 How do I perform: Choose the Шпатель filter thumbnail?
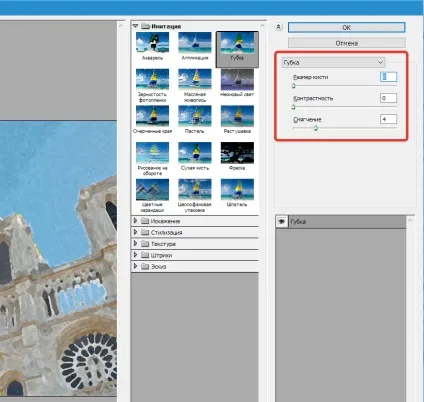coord(237,190)
